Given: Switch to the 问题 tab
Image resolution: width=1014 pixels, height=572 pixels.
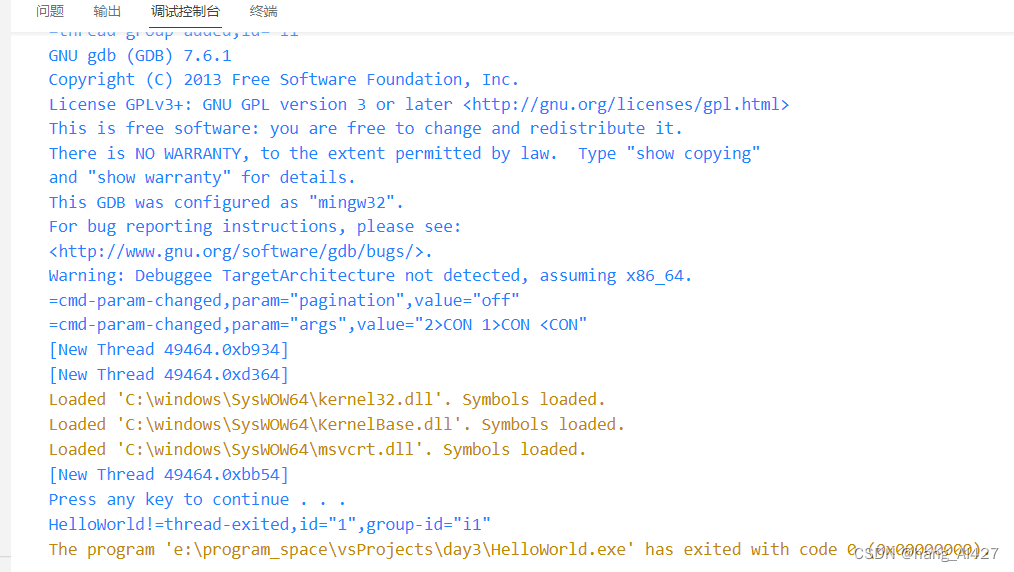Looking at the screenshot, I should click(x=50, y=11).
